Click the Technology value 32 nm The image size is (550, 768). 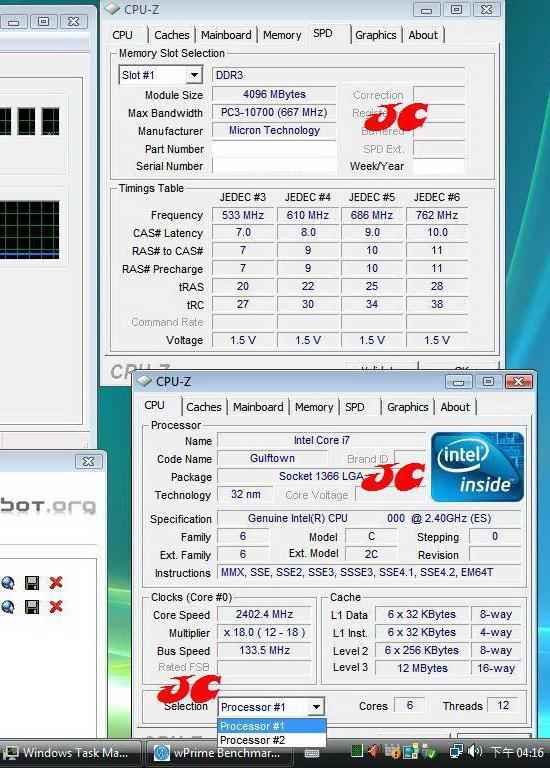pyautogui.click(x=245, y=494)
